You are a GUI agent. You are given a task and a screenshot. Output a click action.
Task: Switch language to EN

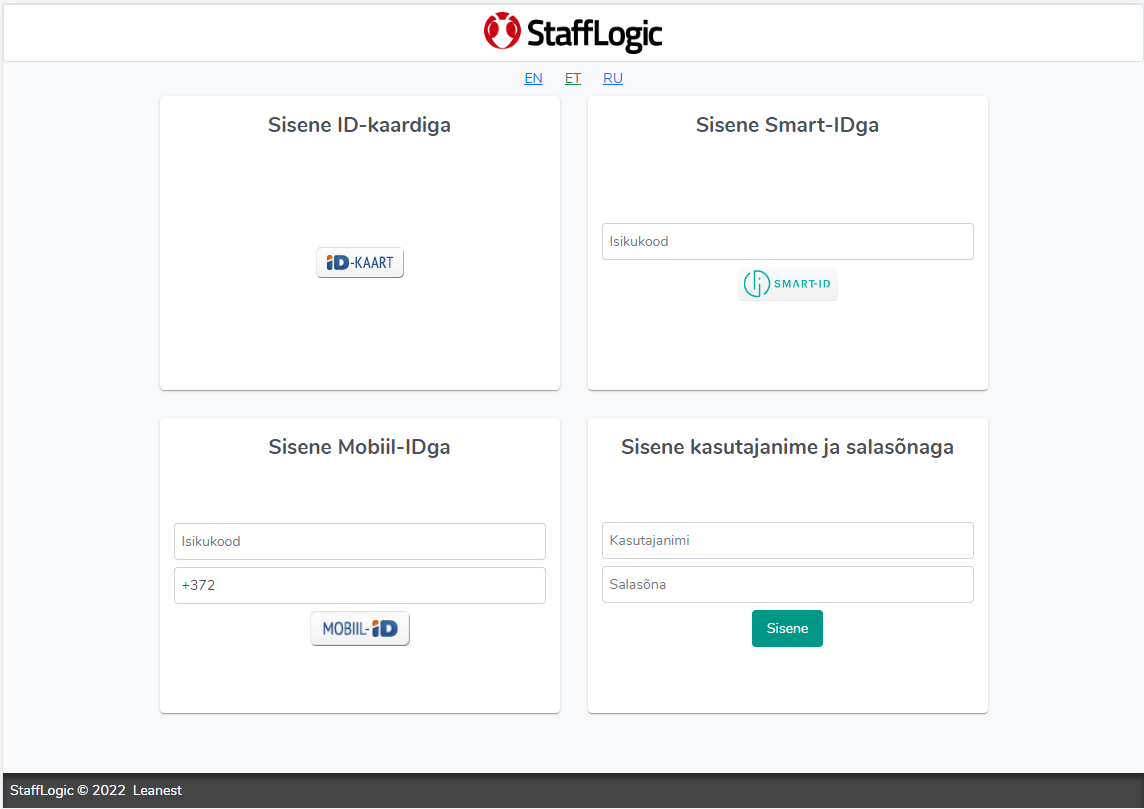[533, 78]
